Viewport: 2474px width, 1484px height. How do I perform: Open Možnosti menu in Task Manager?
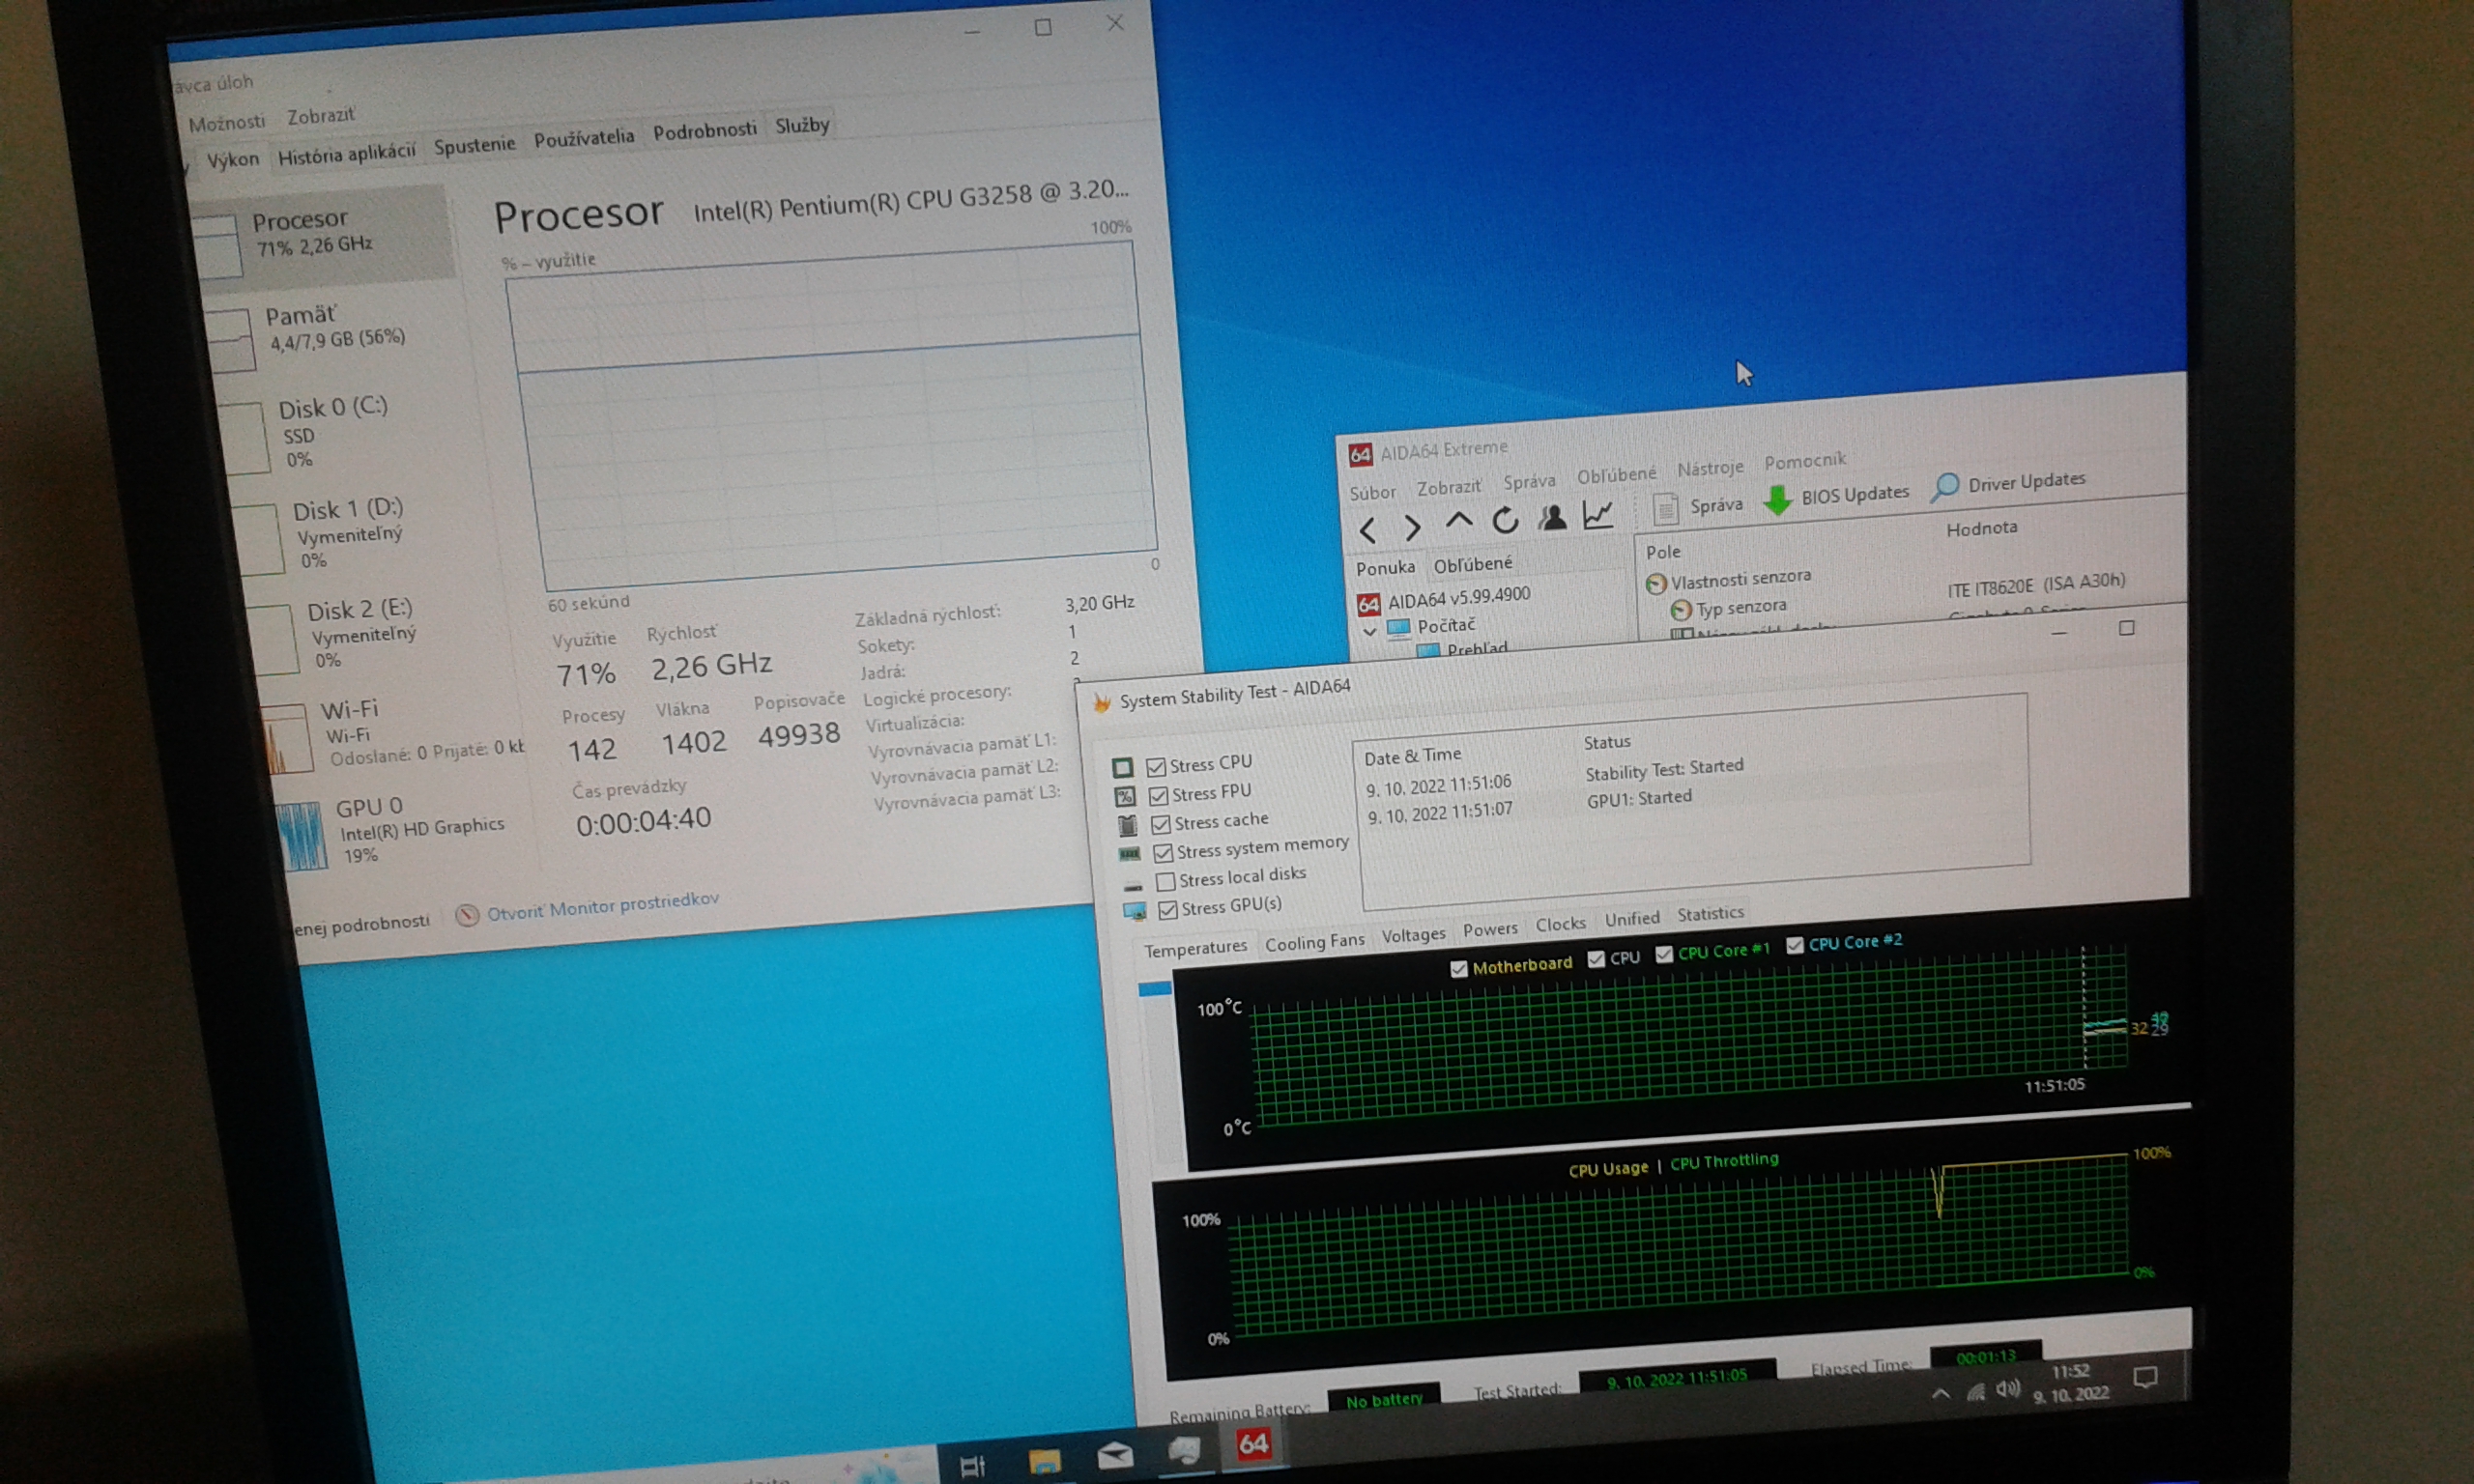coord(227,123)
